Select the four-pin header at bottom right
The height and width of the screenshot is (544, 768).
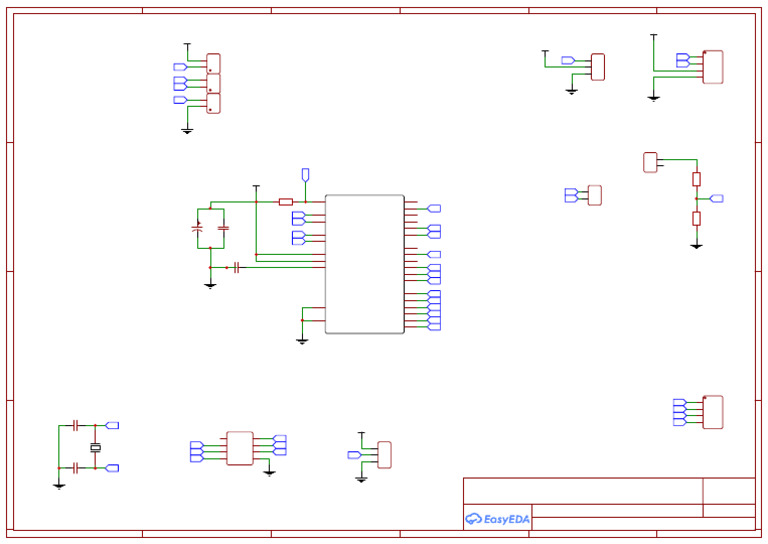[713, 412]
